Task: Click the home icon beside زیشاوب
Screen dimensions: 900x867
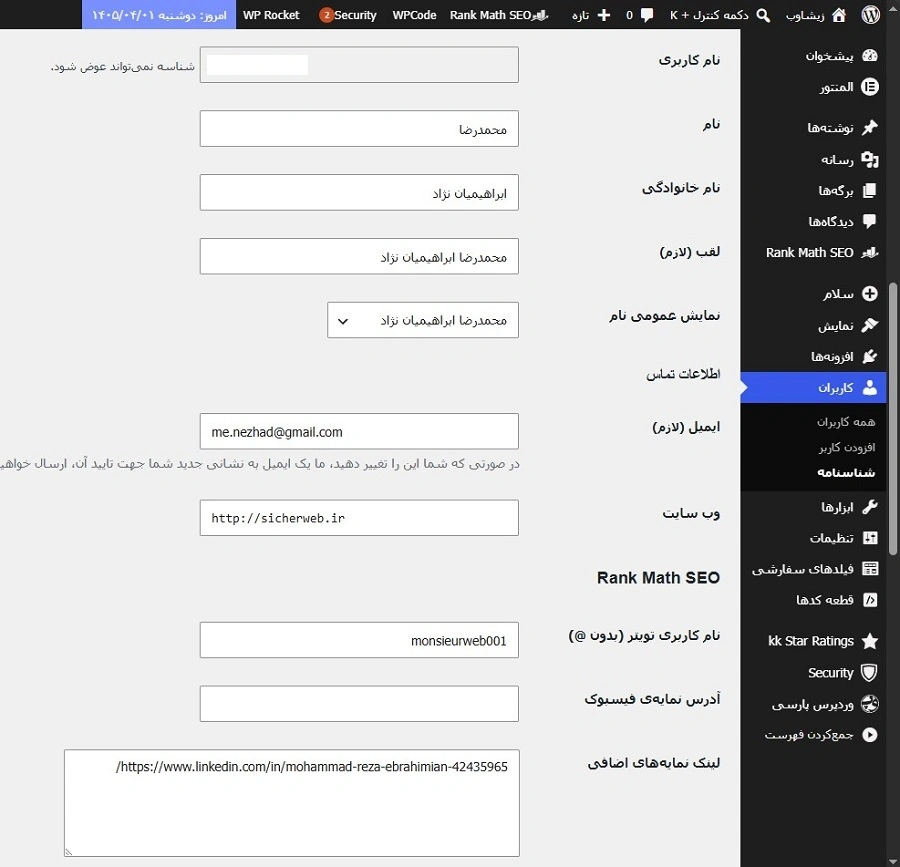Action: (x=839, y=15)
